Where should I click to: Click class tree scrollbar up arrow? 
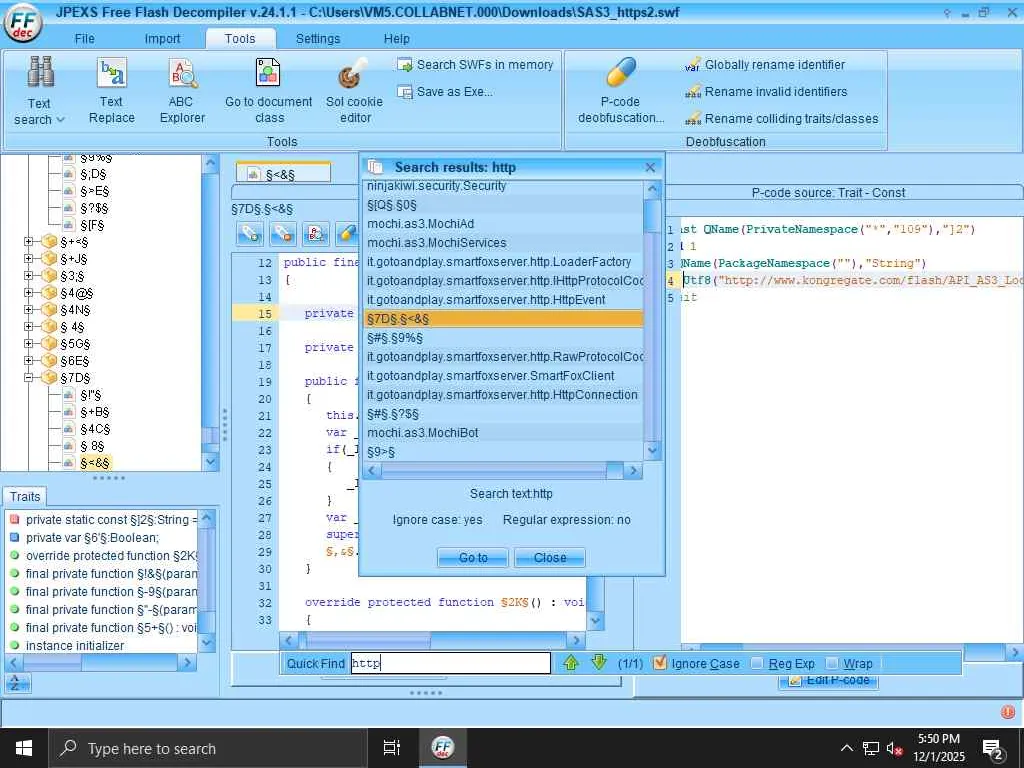click(x=210, y=163)
